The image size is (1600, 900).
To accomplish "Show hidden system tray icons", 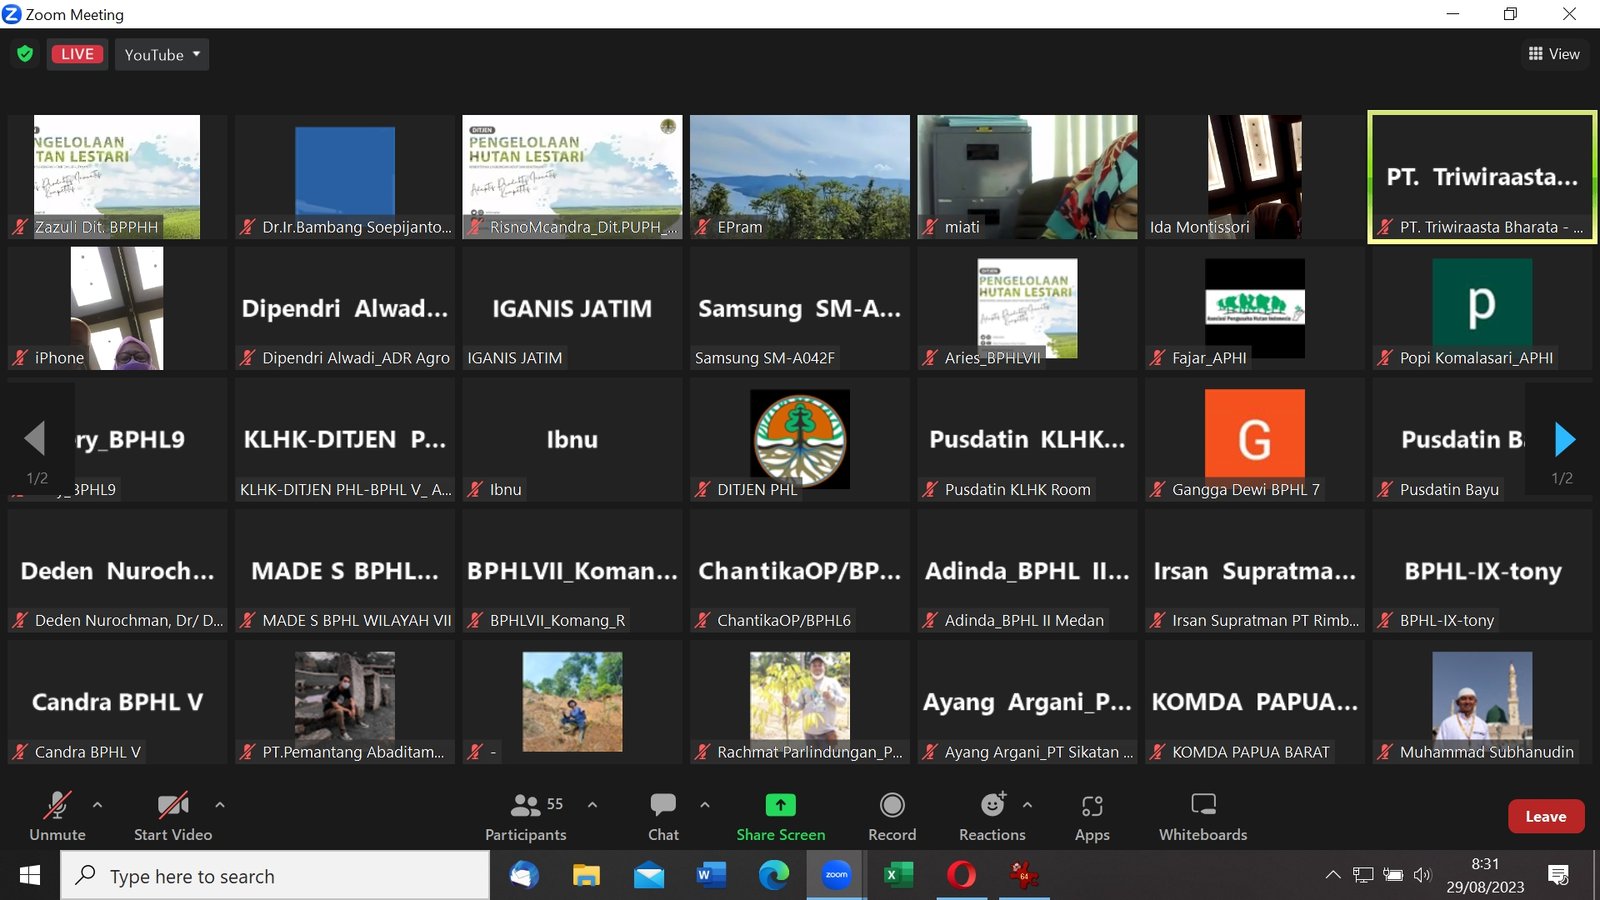I will [1333, 875].
